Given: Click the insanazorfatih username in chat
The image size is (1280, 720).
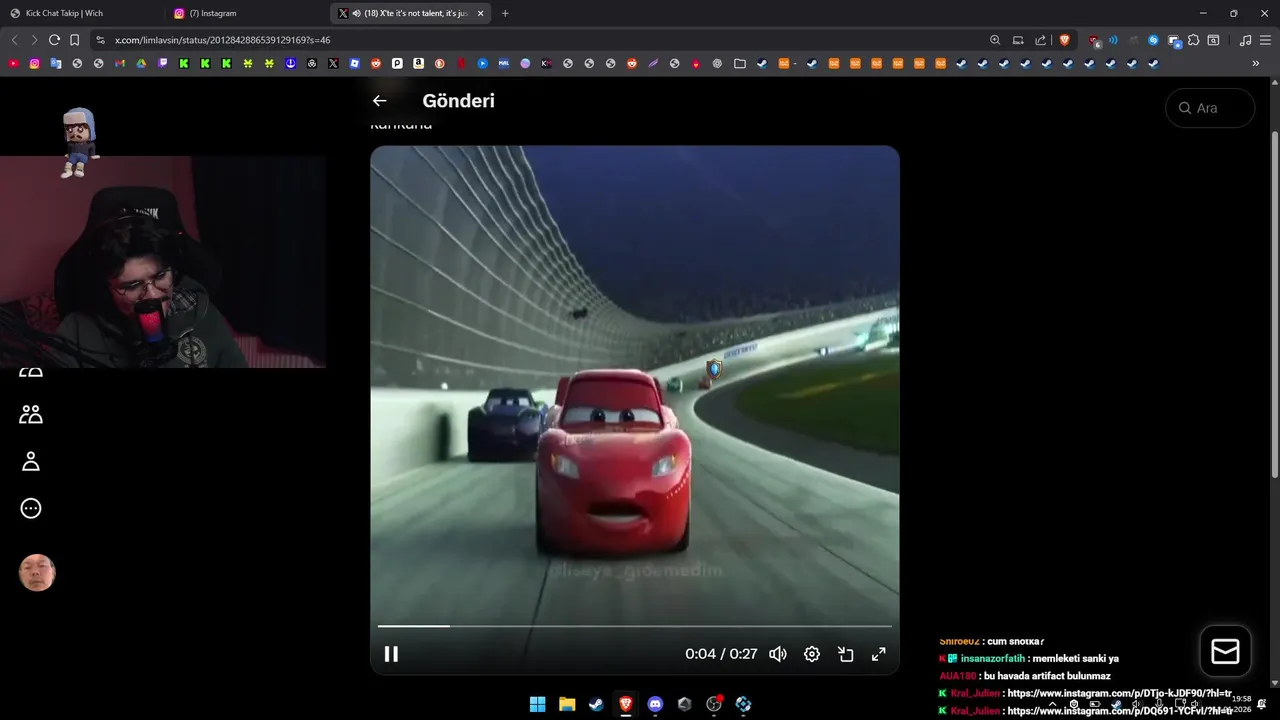Looking at the screenshot, I should click(992, 659).
